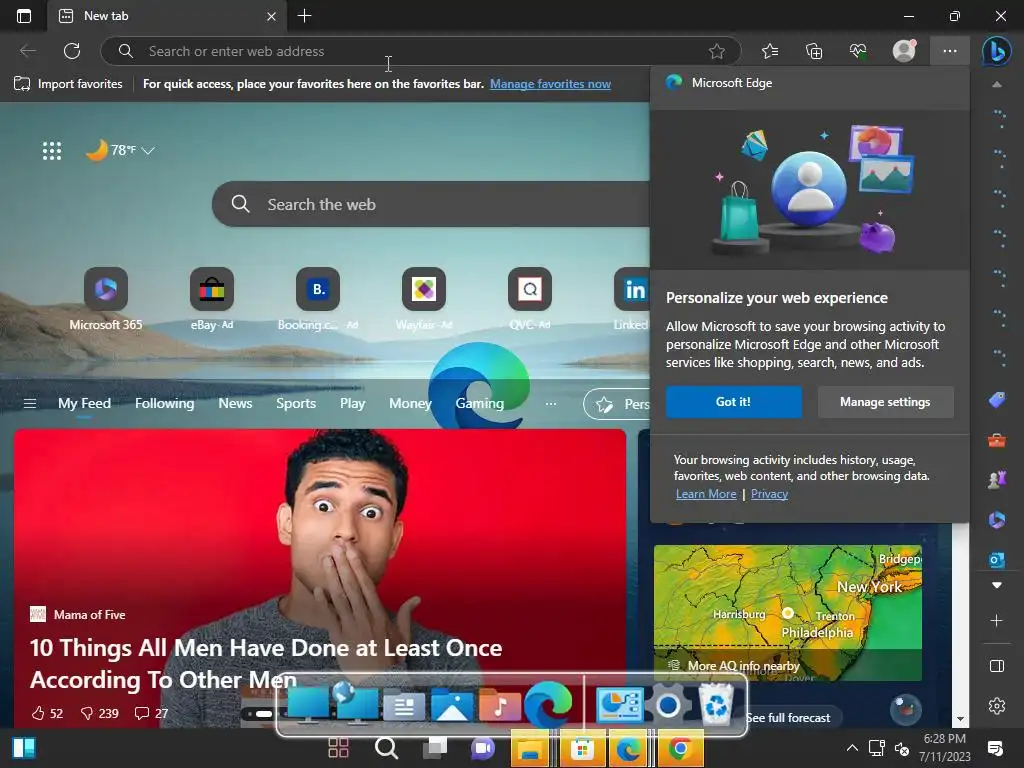Click page scrollbar down arrow
The image size is (1024, 768).
pyautogui.click(x=960, y=720)
